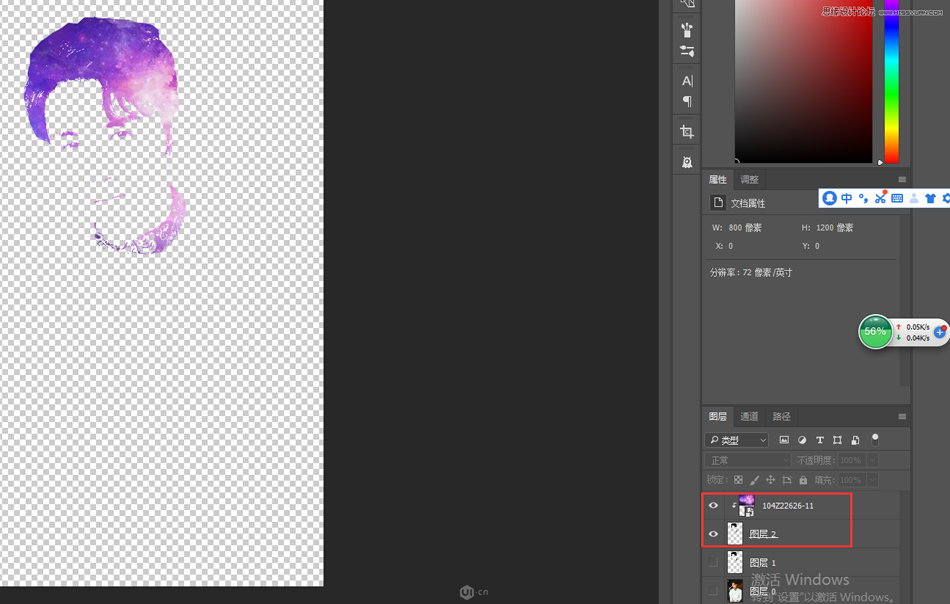Open the crop-shaped panel icon in dock
This screenshot has height=604, width=950.
tap(686, 131)
